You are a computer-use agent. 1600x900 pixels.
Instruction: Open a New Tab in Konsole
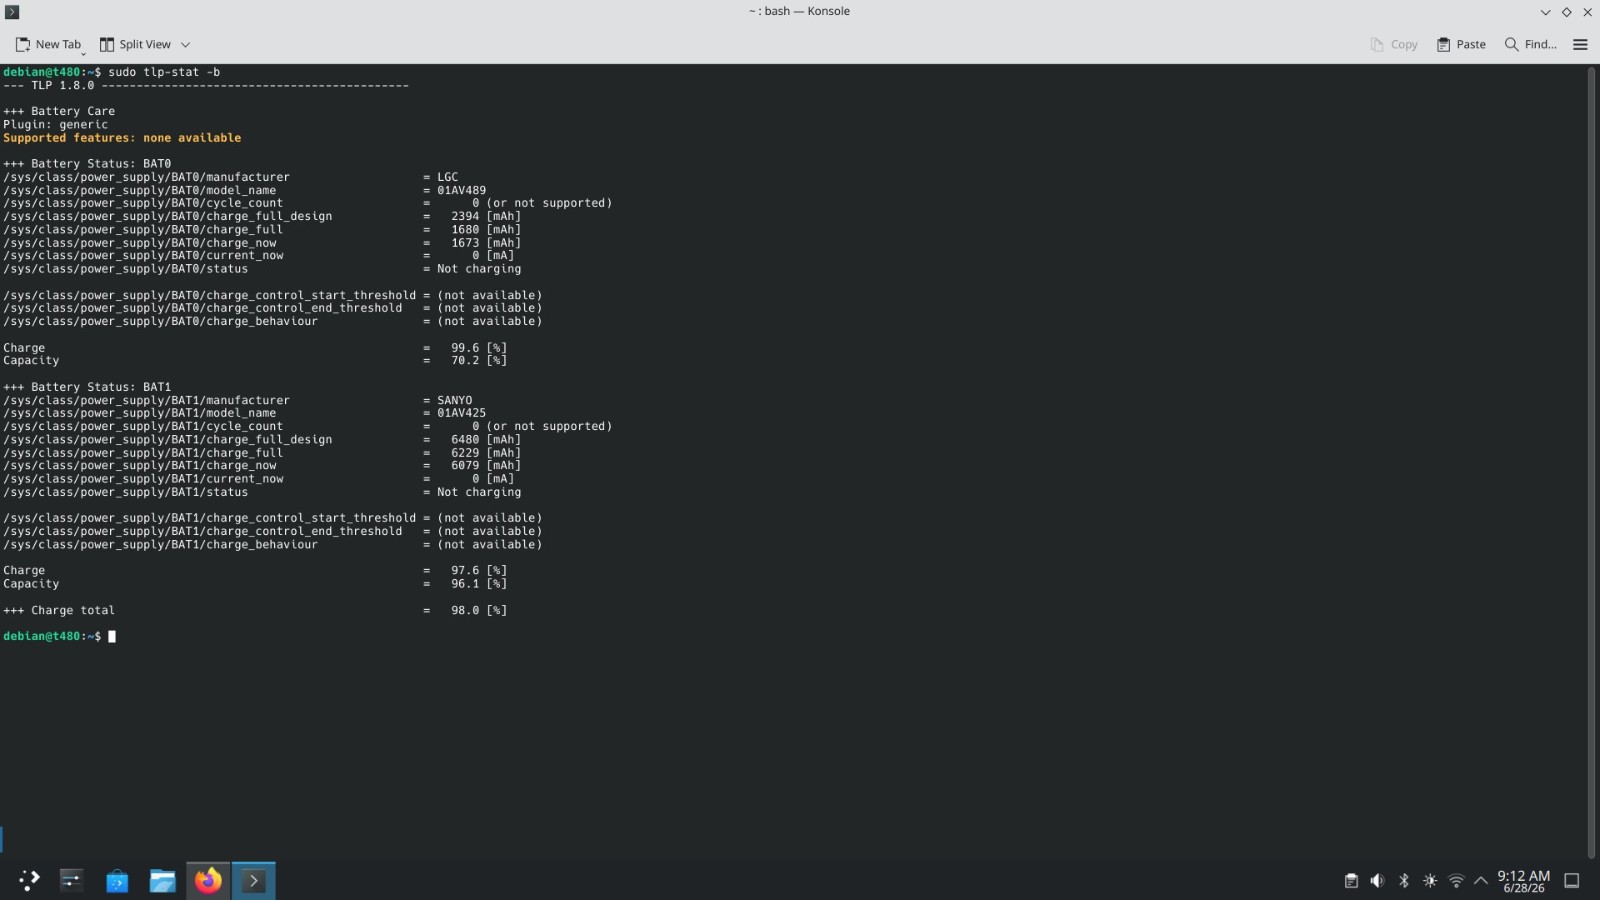[48, 44]
